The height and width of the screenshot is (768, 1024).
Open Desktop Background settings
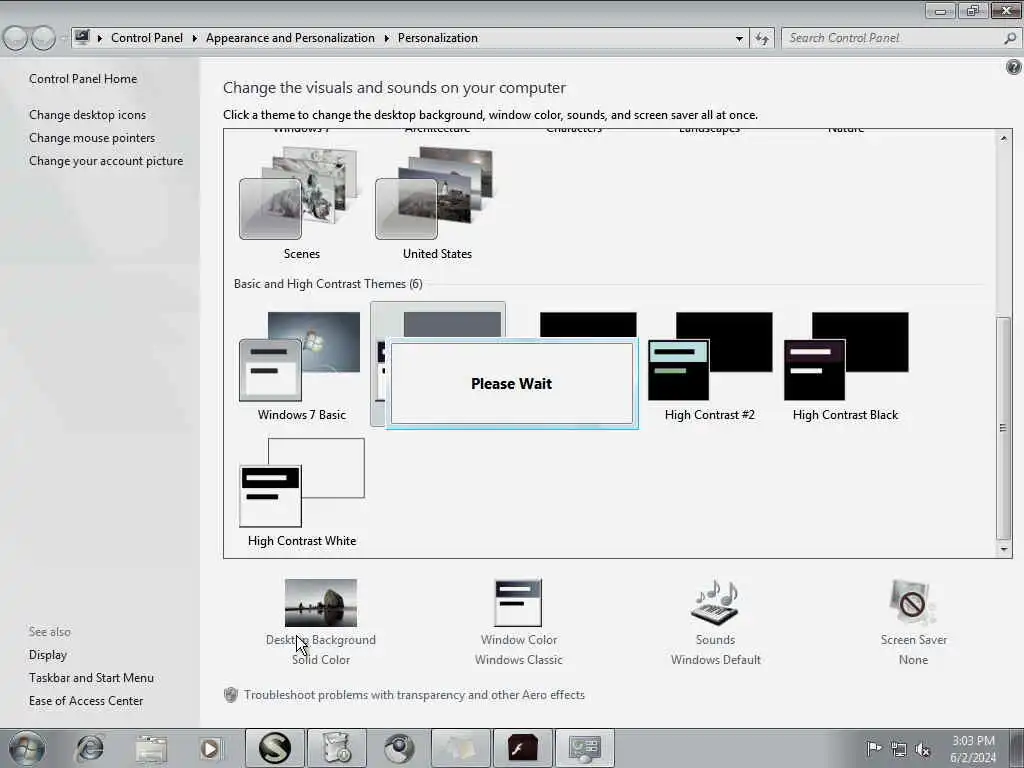[321, 603]
